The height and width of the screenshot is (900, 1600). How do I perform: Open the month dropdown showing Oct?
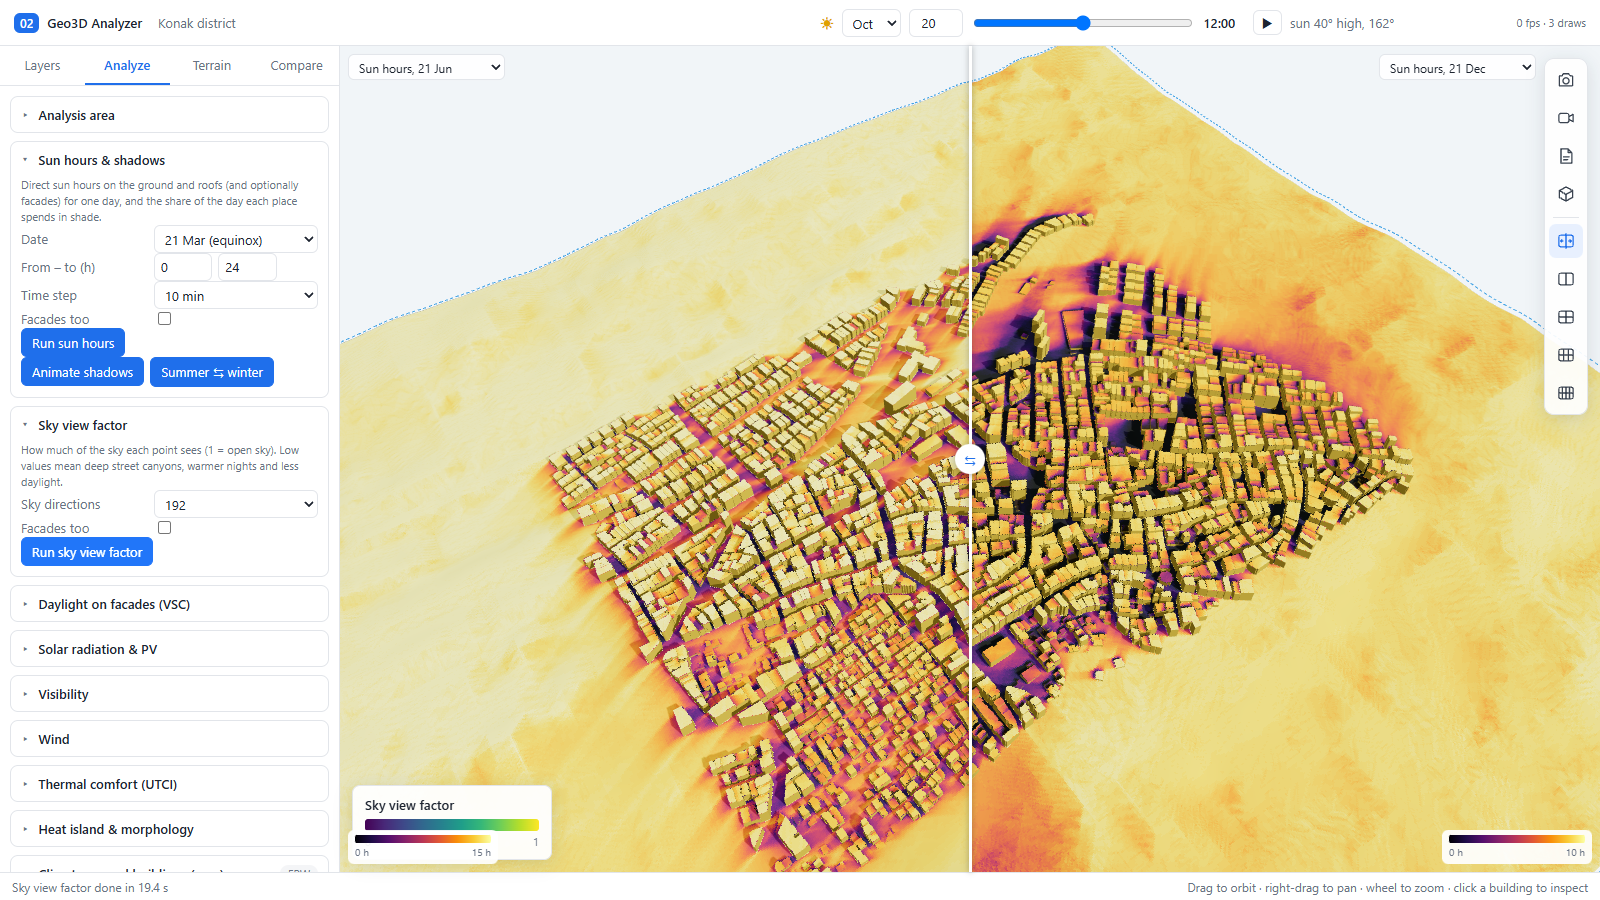point(871,23)
